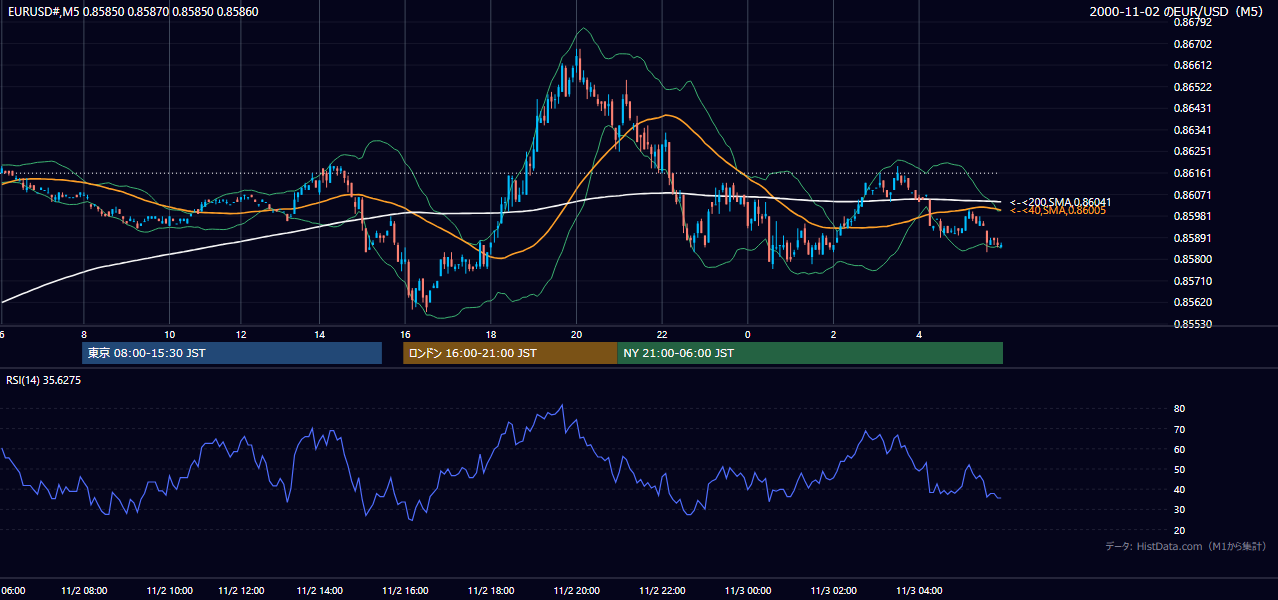Click price axis value 0.85981

(x=1192, y=216)
